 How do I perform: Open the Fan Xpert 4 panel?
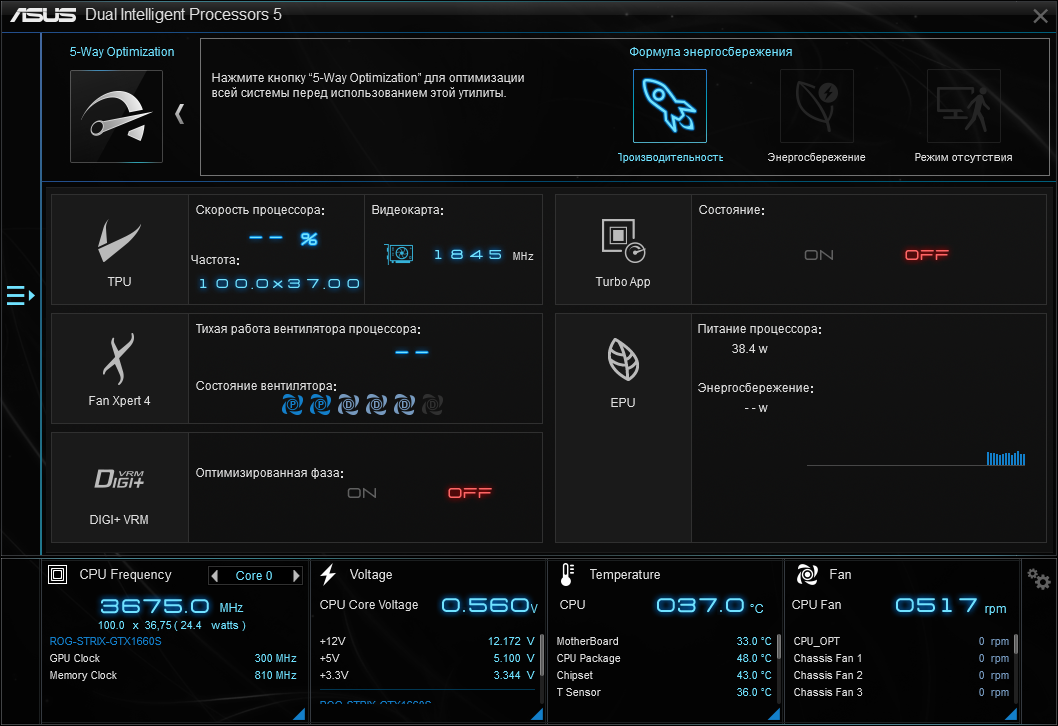[119, 368]
